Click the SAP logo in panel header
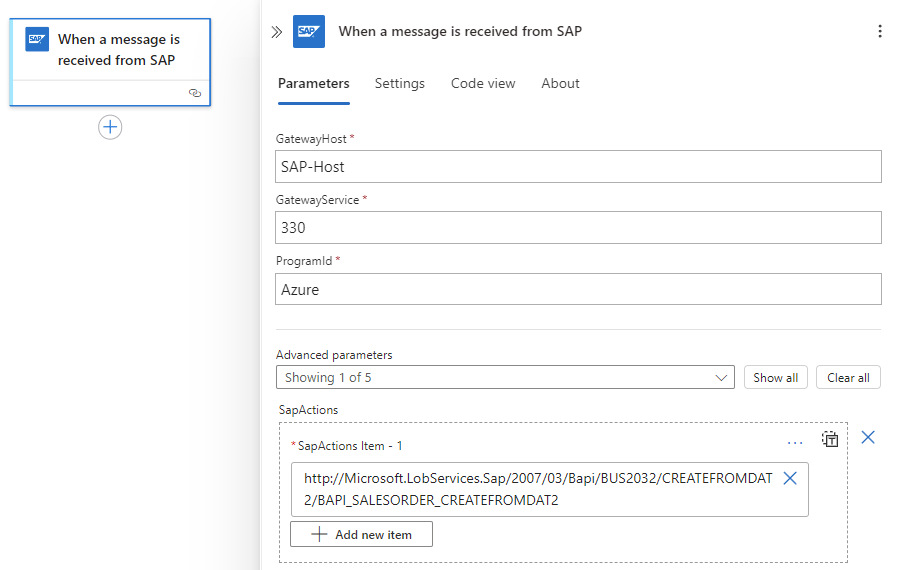 (x=309, y=32)
